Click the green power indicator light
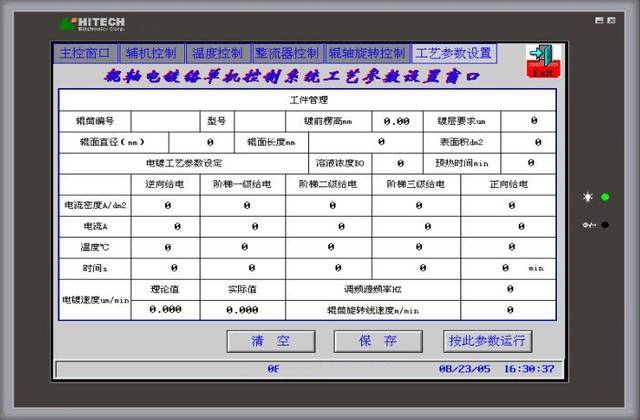Screen dimensions: 640x420 click(x=603, y=197)
